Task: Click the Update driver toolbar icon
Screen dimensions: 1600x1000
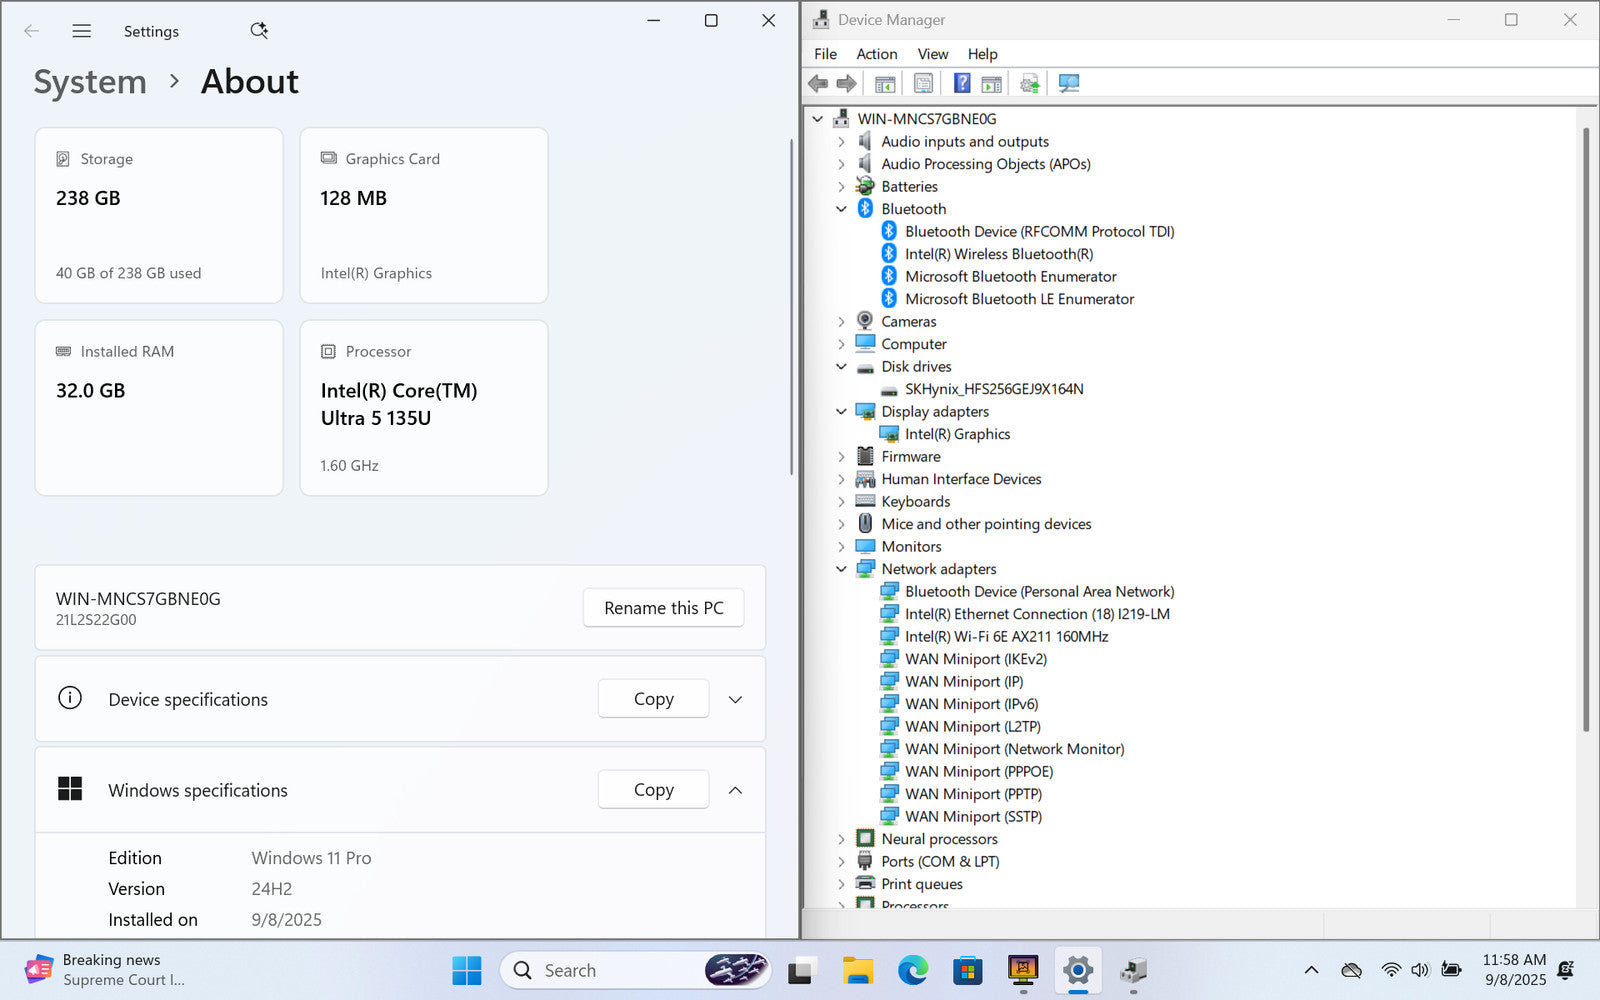Action: 1030,83
